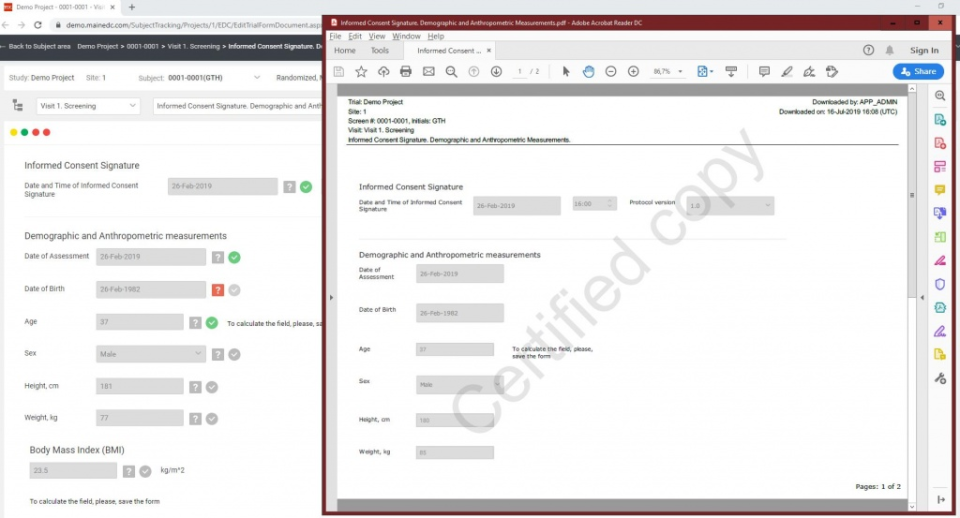Open Create PDF tool in right pane
This screenshot has width=960, height=518.
(x=940, y=143)
